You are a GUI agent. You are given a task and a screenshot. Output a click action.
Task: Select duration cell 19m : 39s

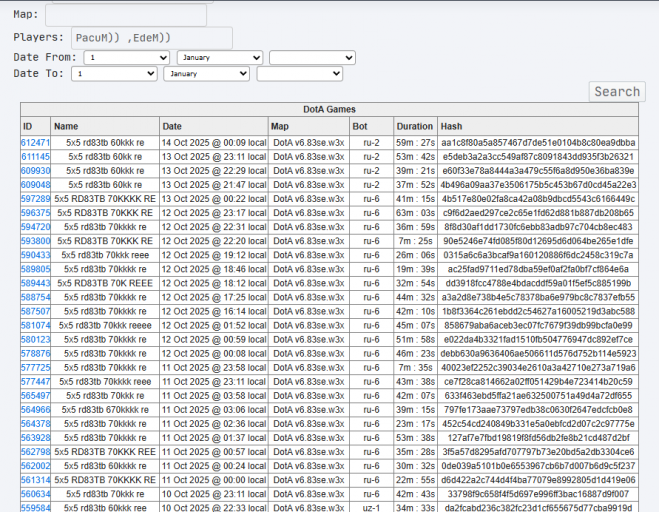(415, 269)
